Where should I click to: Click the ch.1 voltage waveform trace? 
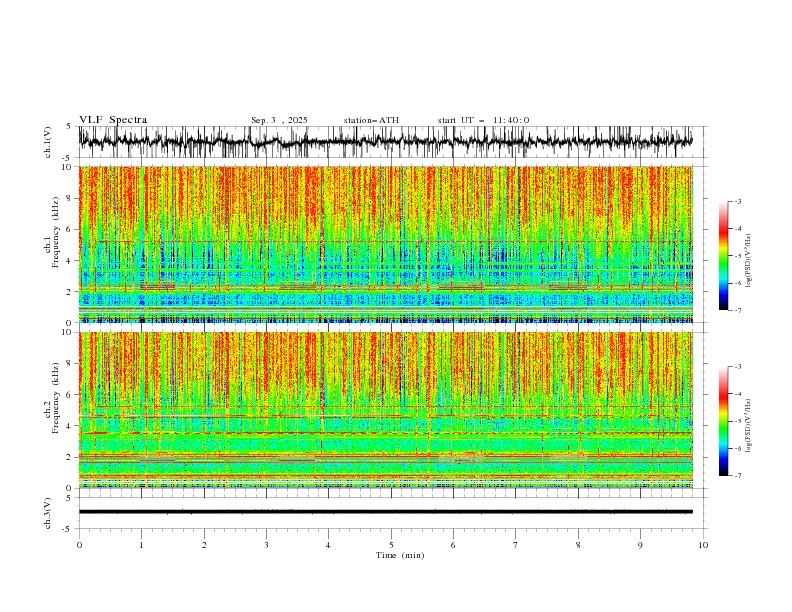(385, 142)
